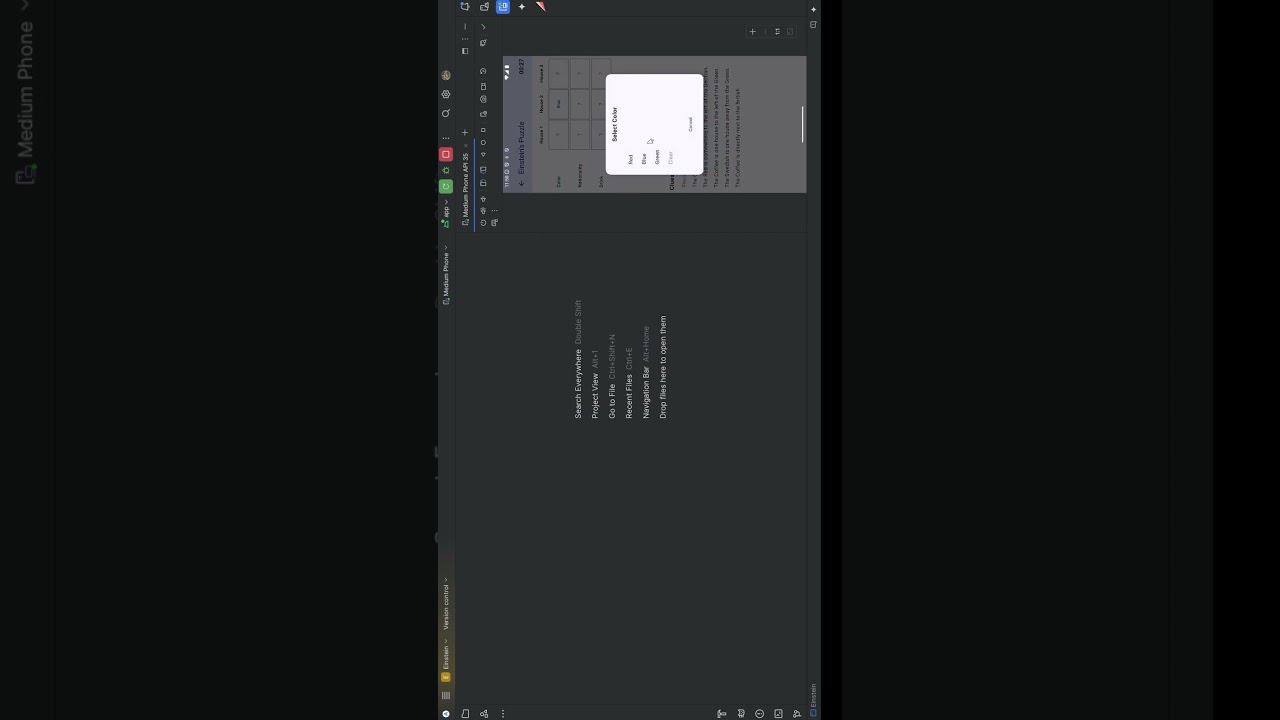Click emulator Overview square button

tap(483, 130)
